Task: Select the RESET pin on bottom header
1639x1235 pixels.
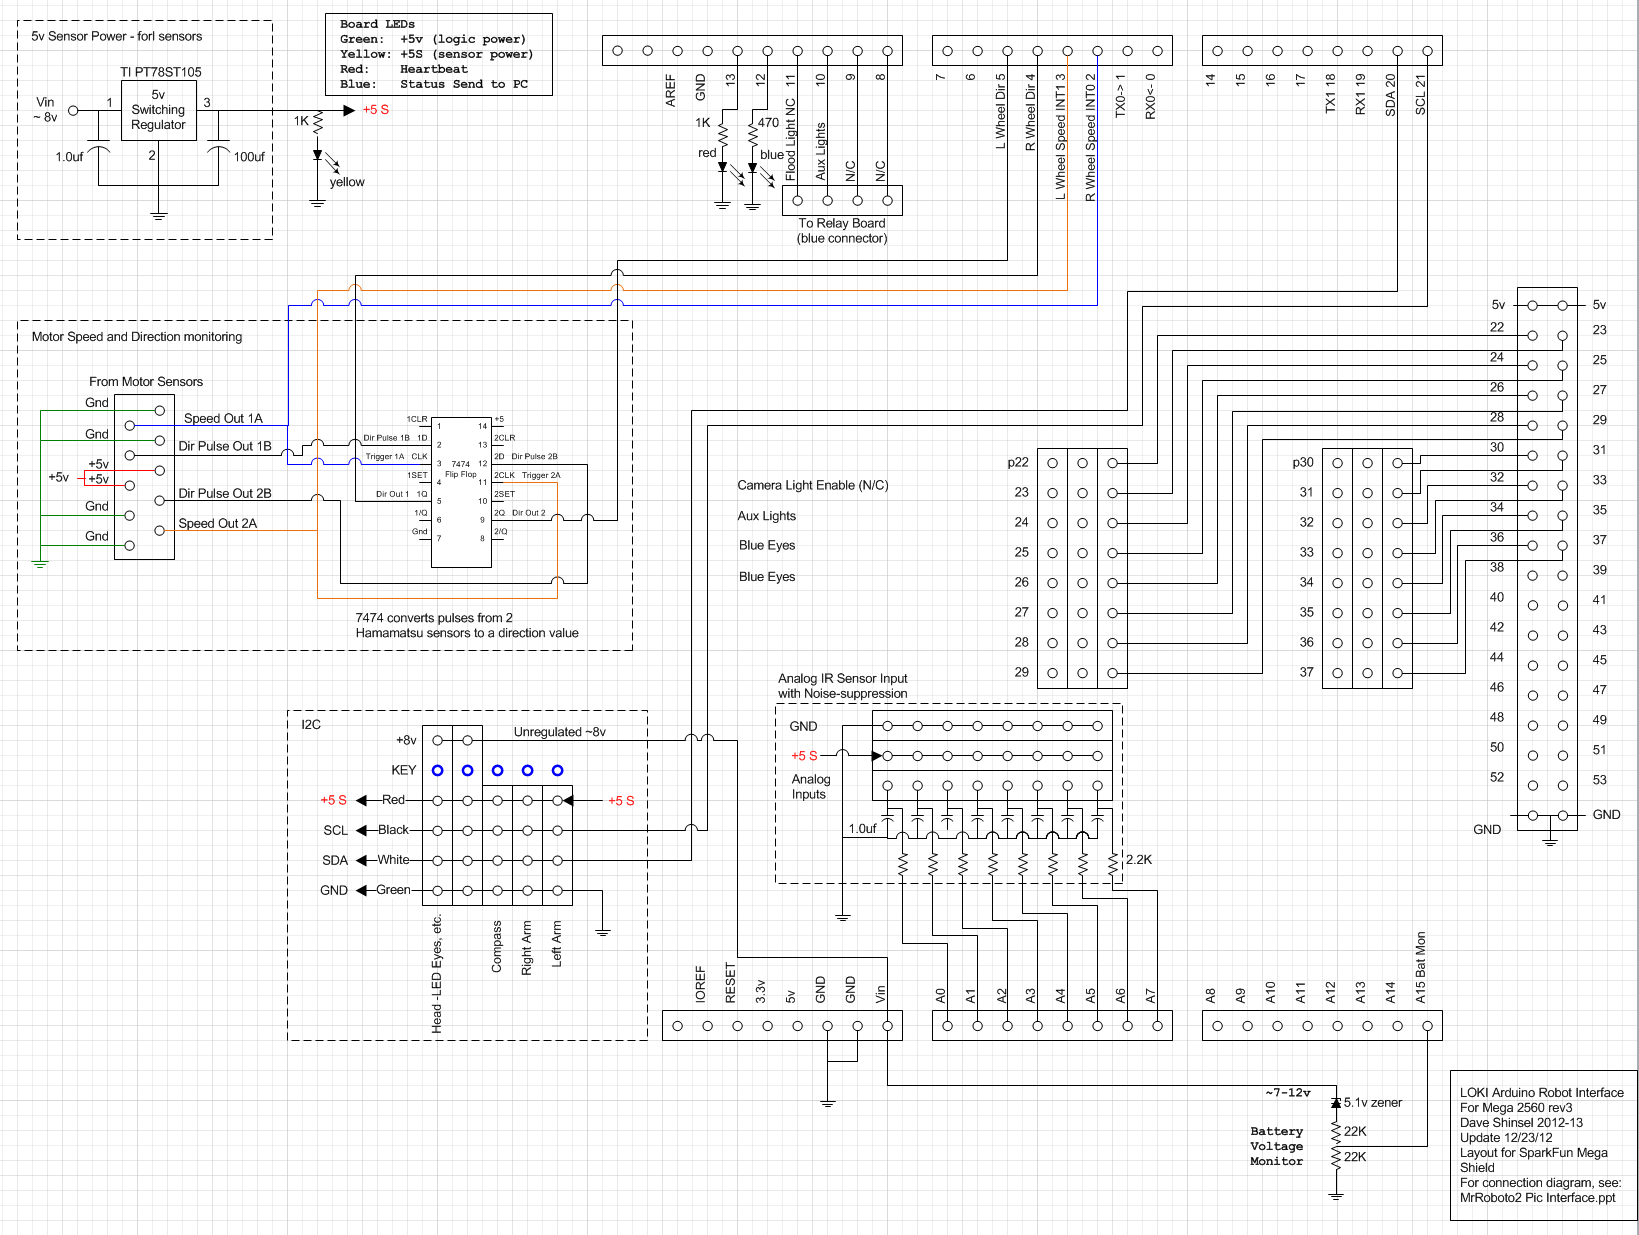Action: (x=737, y=1026)
